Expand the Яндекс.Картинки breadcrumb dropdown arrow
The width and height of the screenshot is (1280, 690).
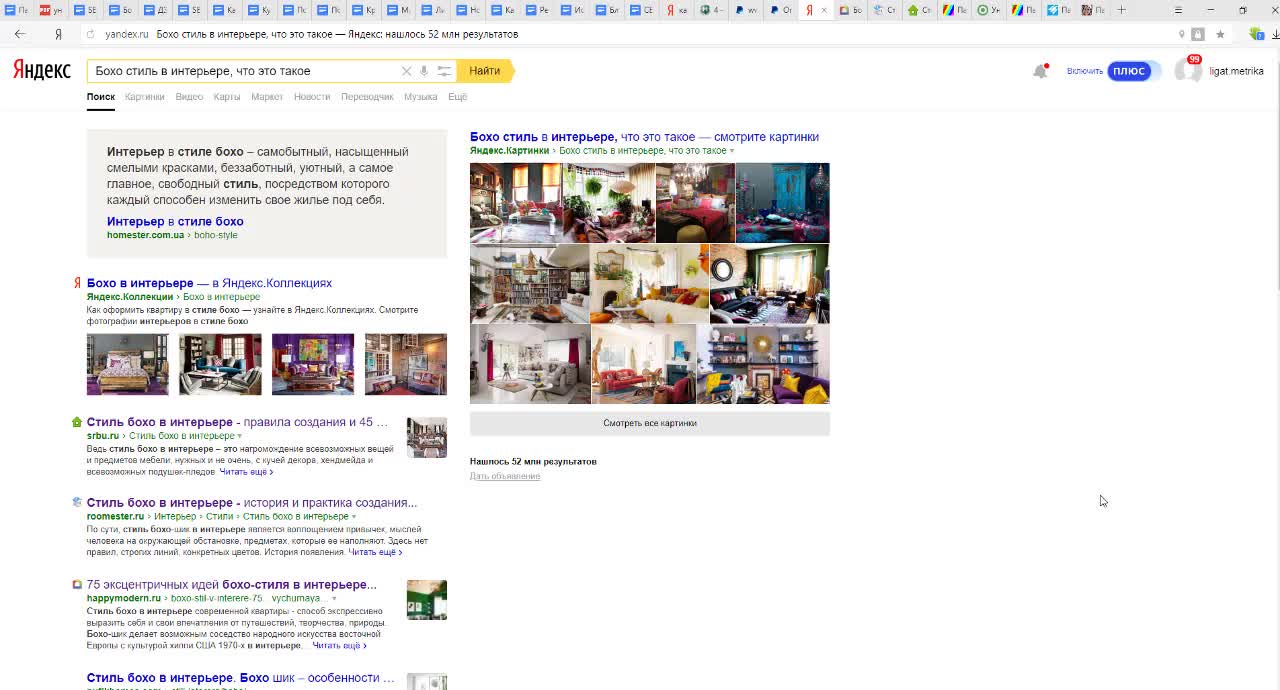732,151
